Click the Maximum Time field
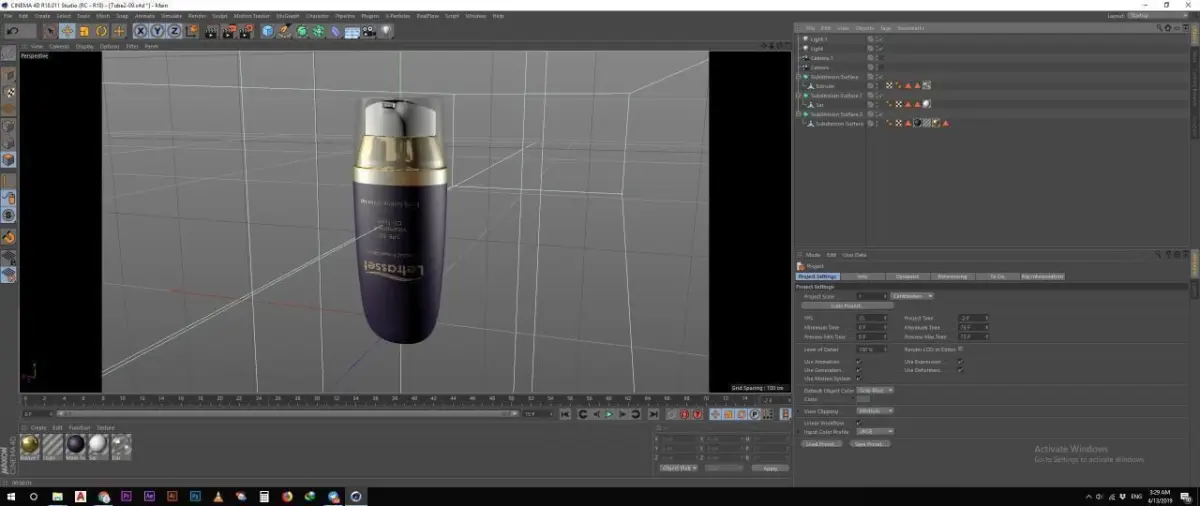 pyautogui.click(x=974, y=327)
